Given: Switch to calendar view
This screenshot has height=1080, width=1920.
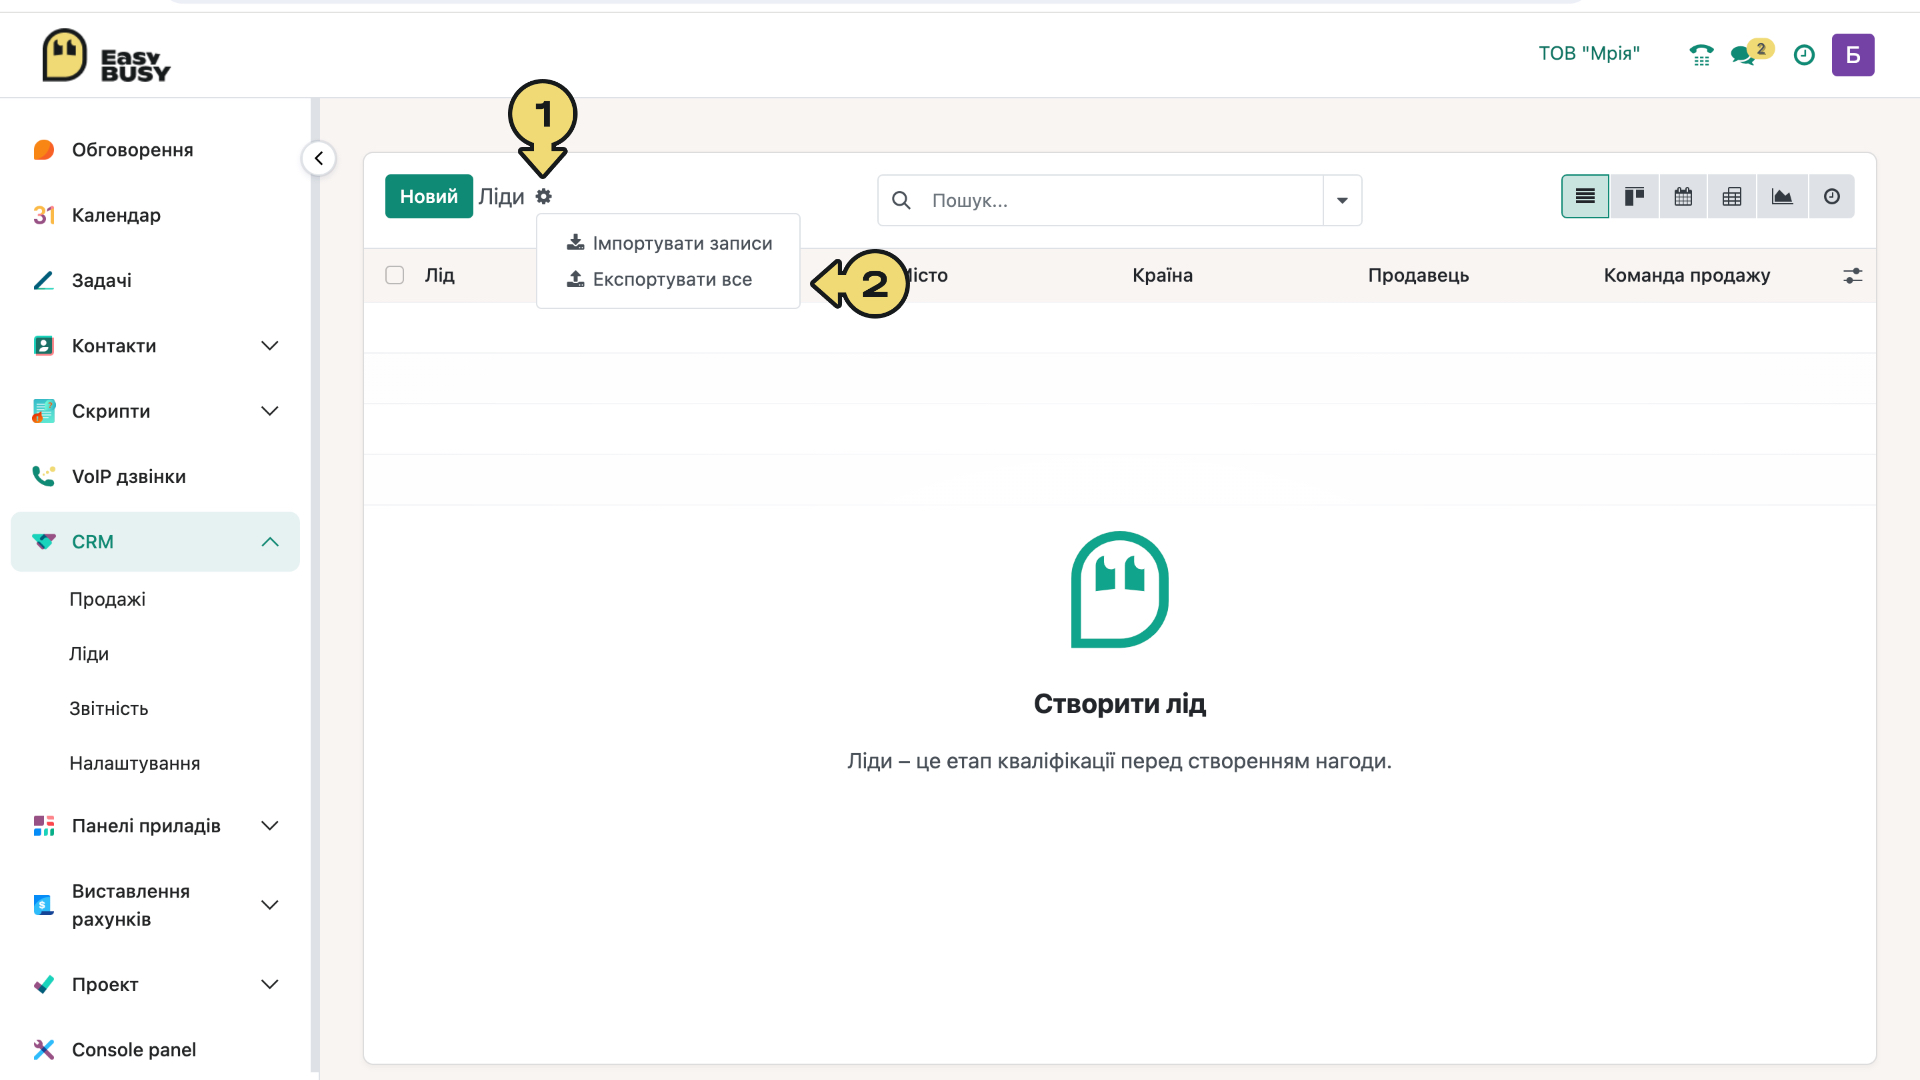Looking at the screenshot, I should click(x=1683, y=197).
